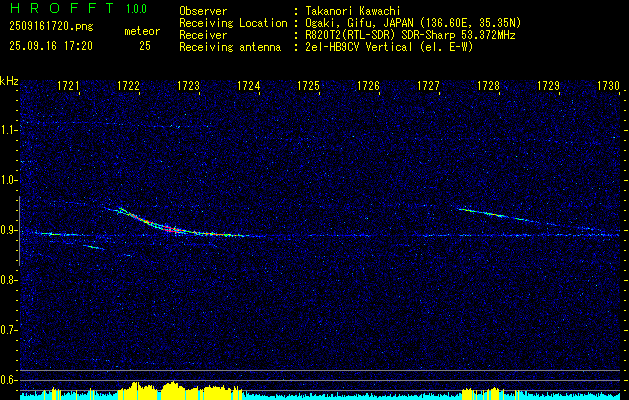Click the HROFFT 1.0.0 title text
Image resolution: width=629 pixels, height=400 pixels.
78,8
